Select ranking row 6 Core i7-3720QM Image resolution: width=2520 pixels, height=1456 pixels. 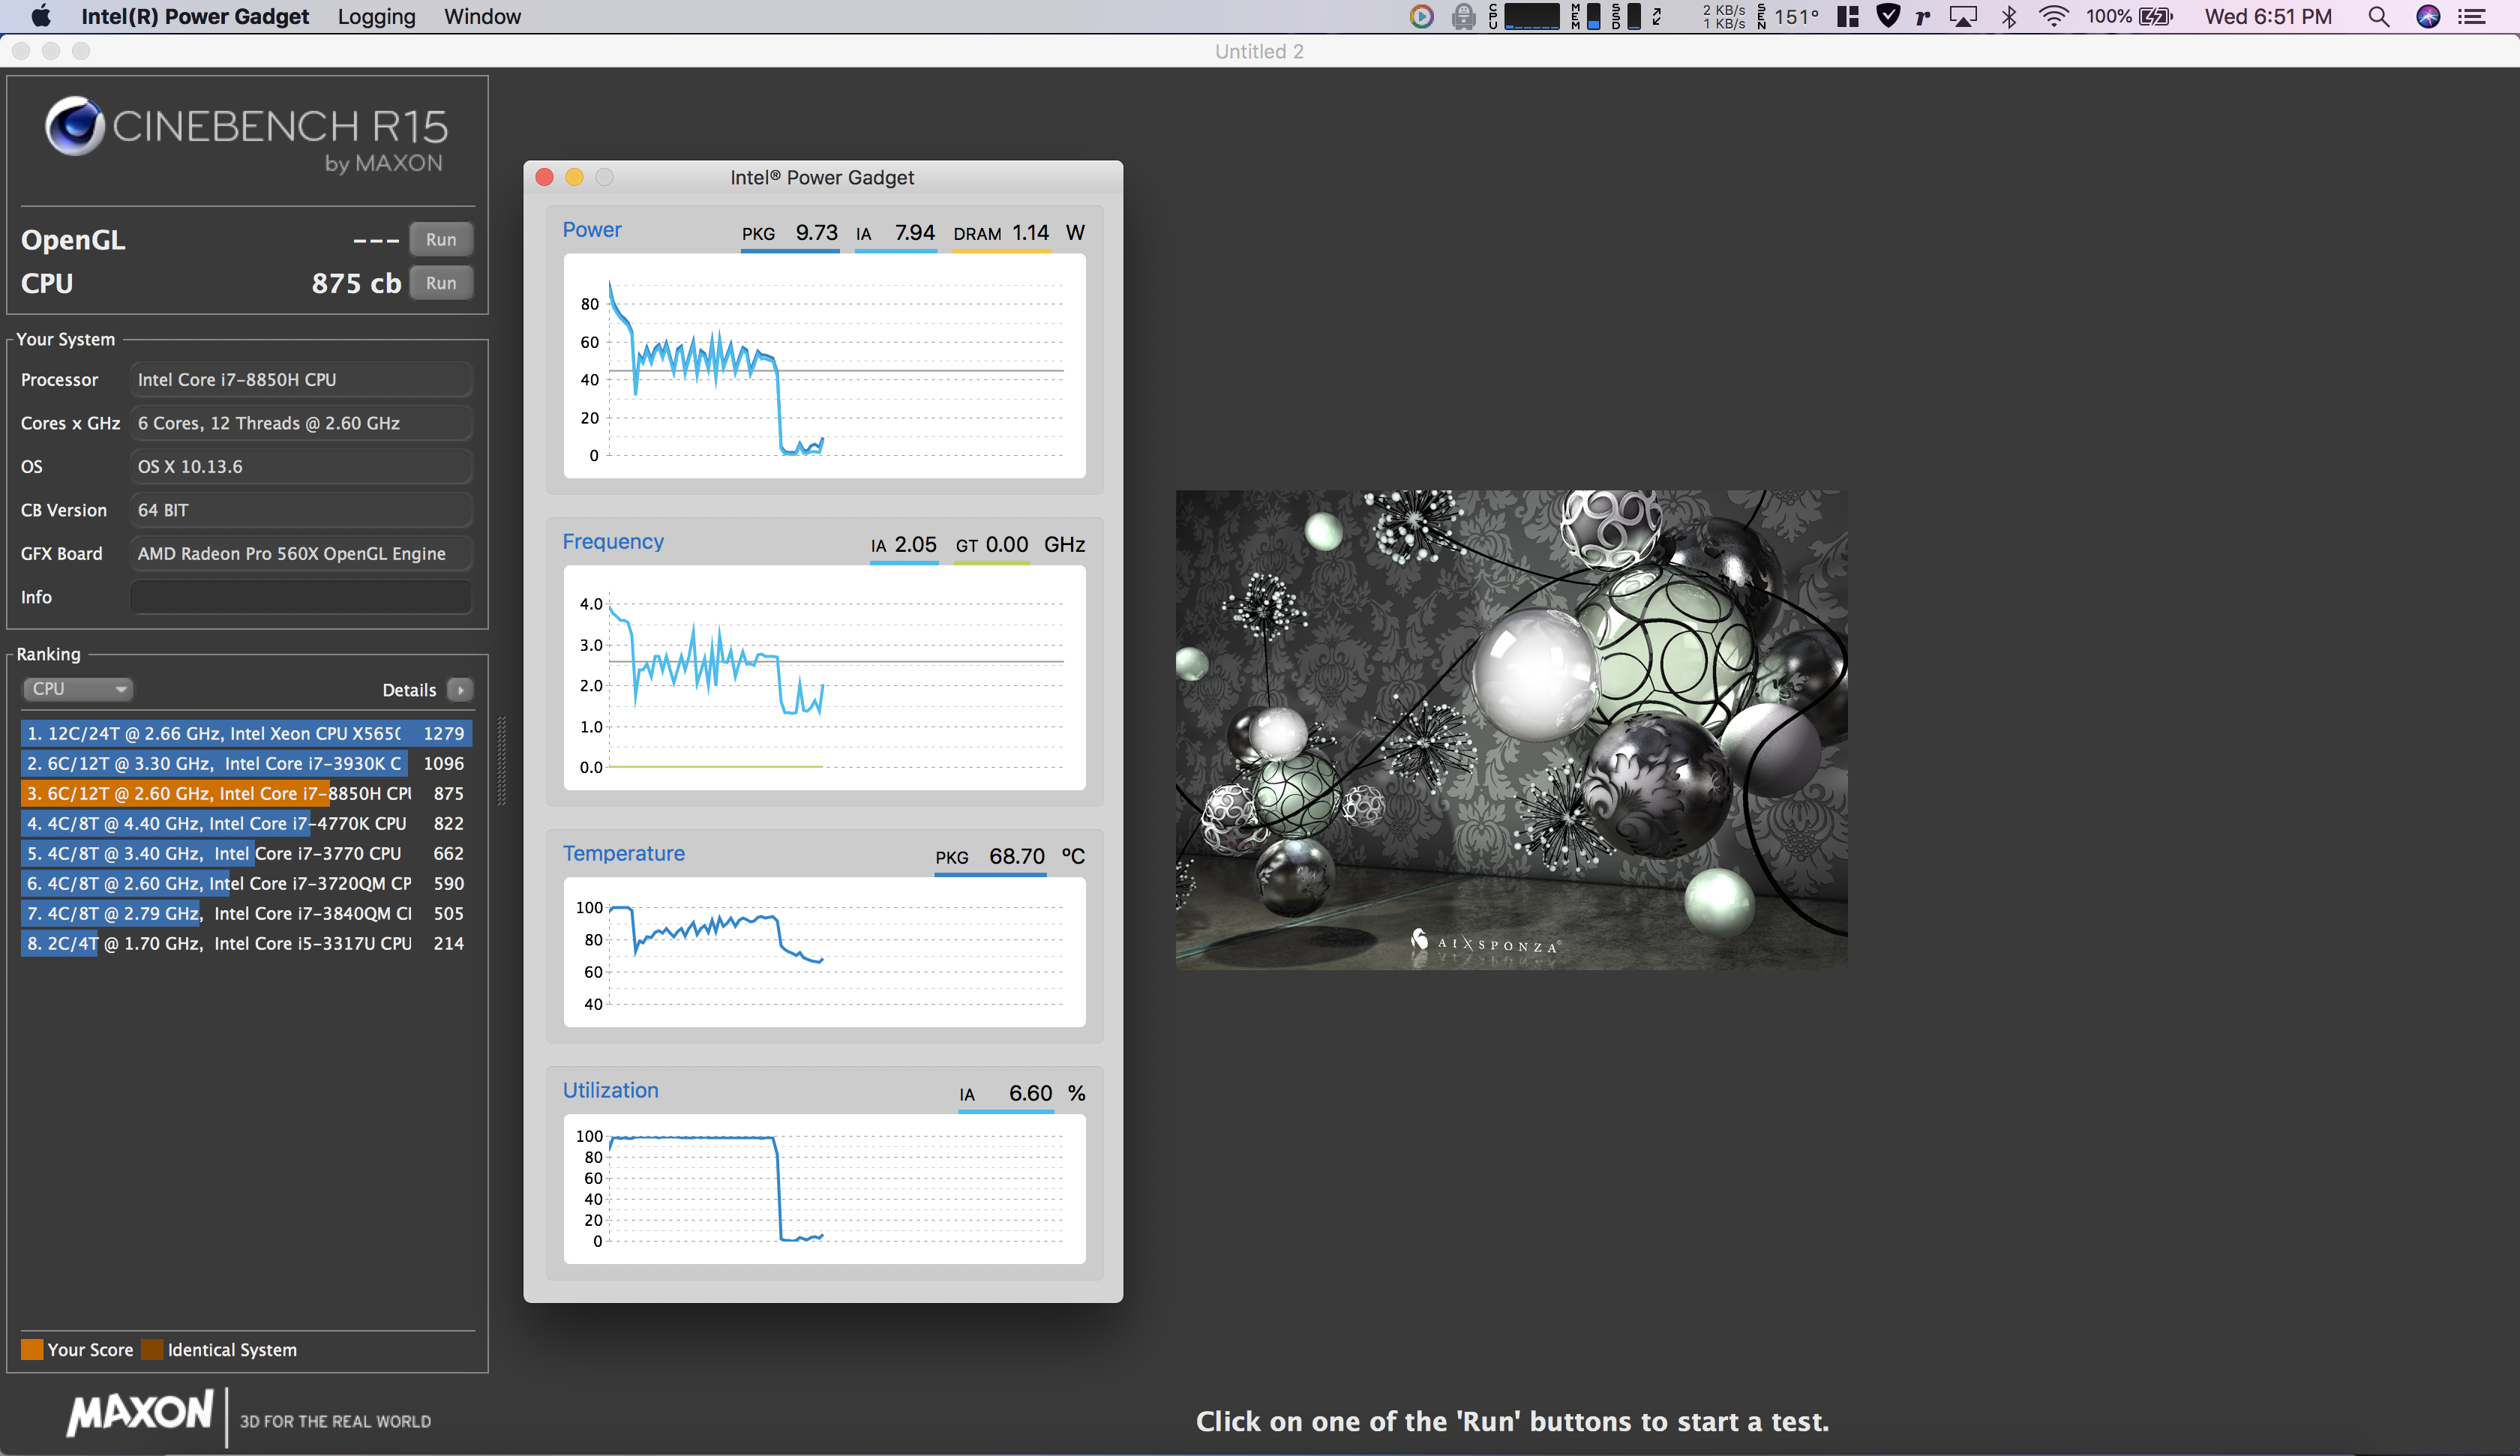coord(246,883)
